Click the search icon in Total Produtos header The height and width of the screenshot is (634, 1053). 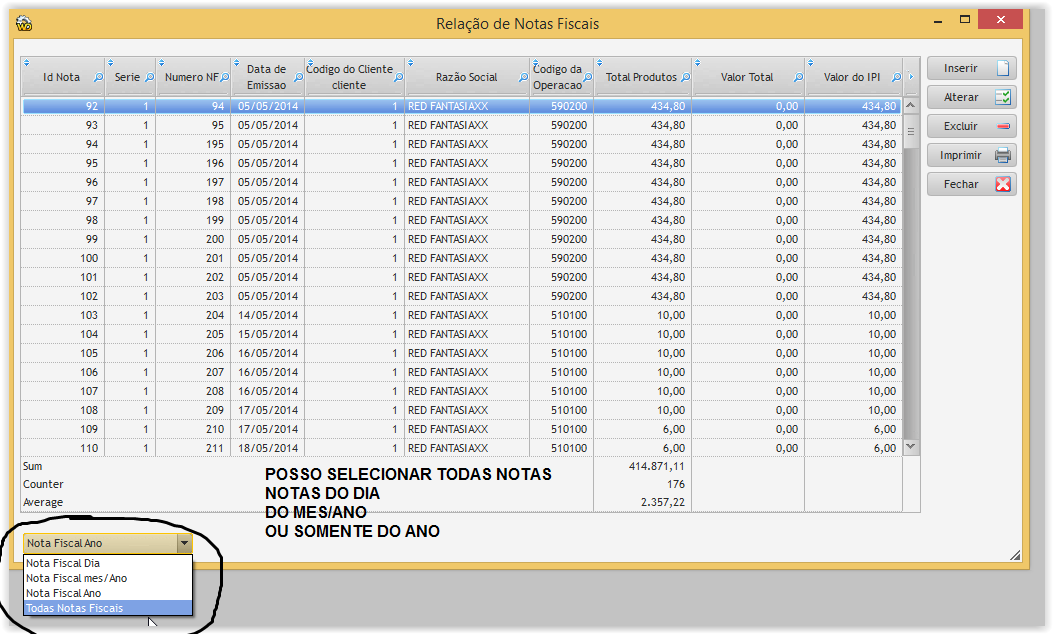pyautogui.click(x=686, y=77)
